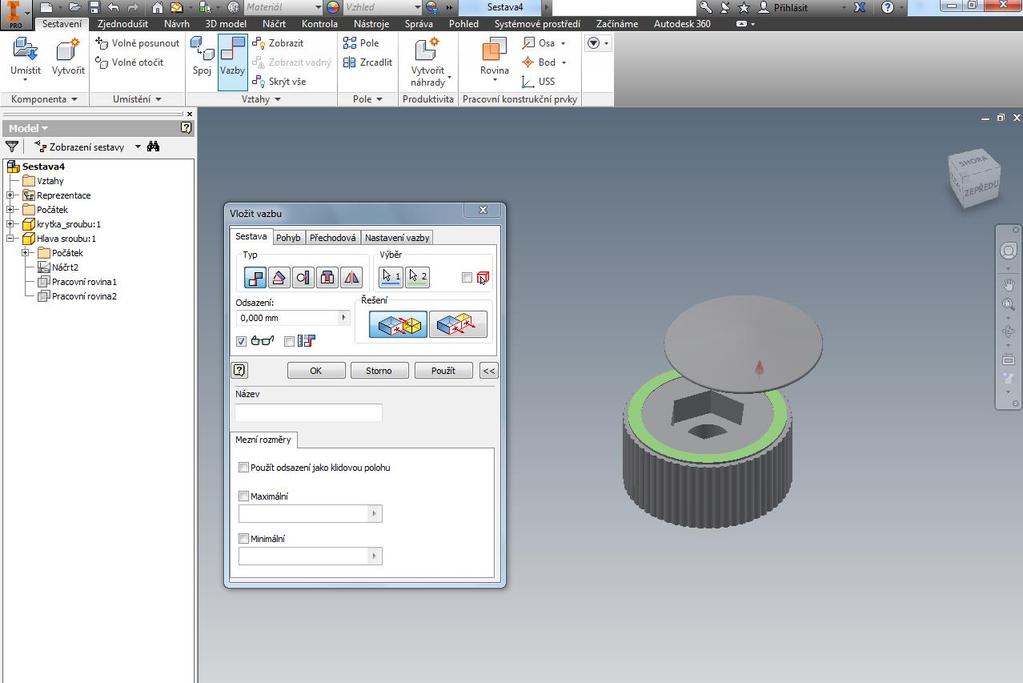Image resolution: width=1023 pixels, height=683 pixels.
Task: Click the view cube in the viewport
Action: (x=974, y=177)
